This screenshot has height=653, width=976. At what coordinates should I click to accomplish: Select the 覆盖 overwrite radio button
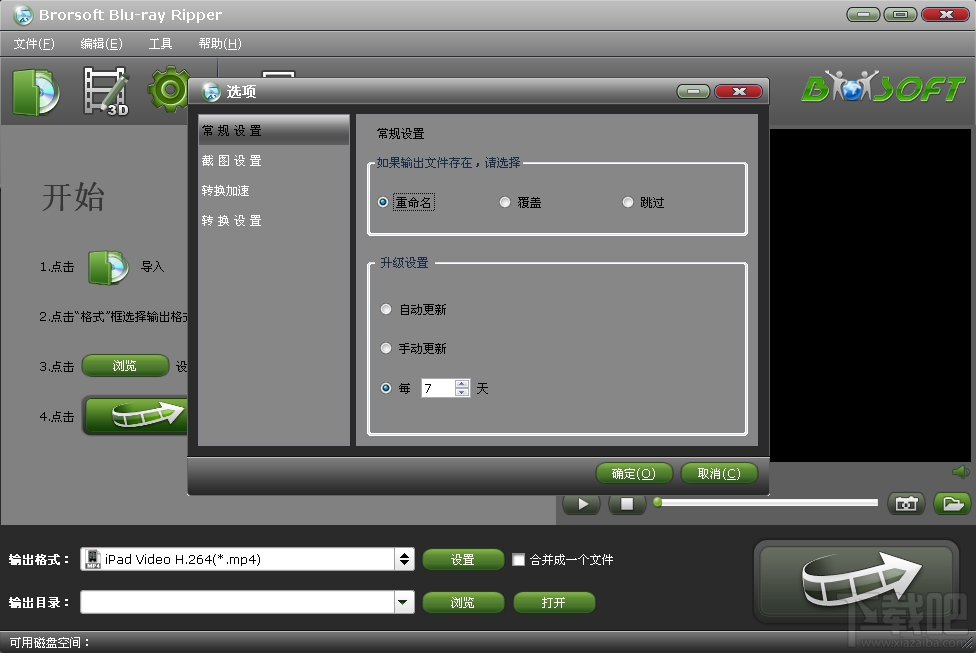[505, 202]
